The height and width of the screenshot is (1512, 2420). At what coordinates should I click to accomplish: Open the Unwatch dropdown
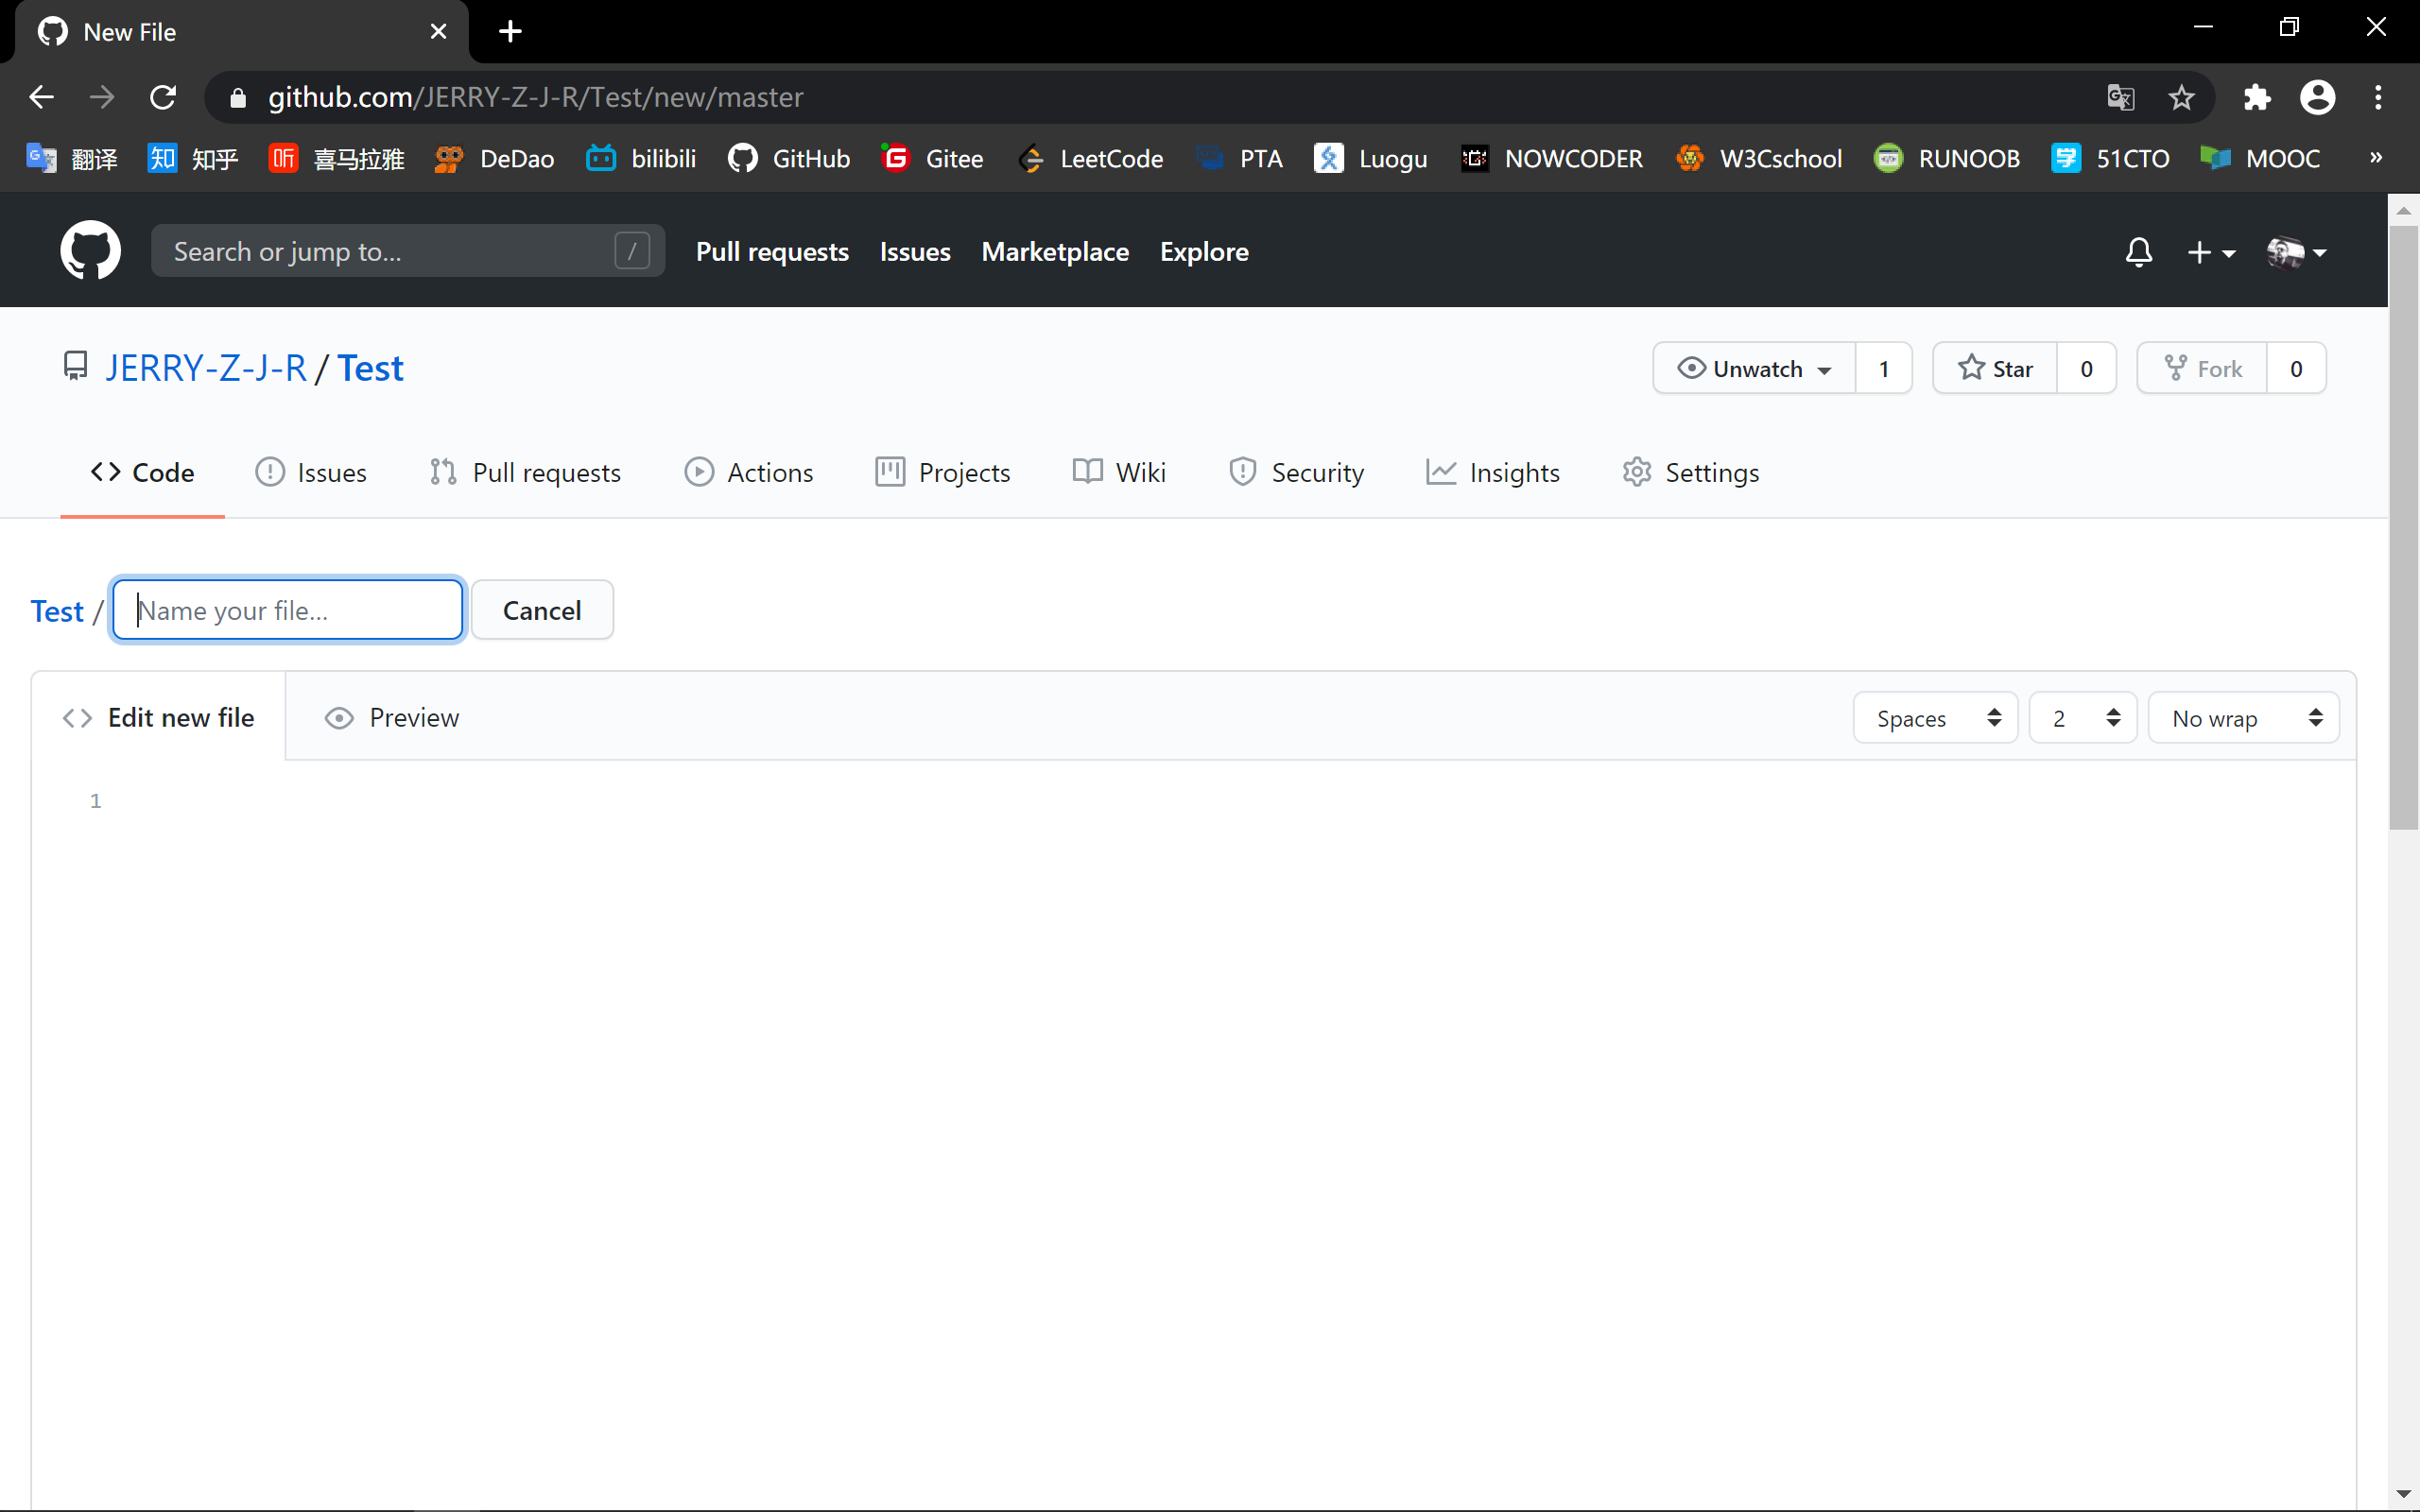point(1755,368)
